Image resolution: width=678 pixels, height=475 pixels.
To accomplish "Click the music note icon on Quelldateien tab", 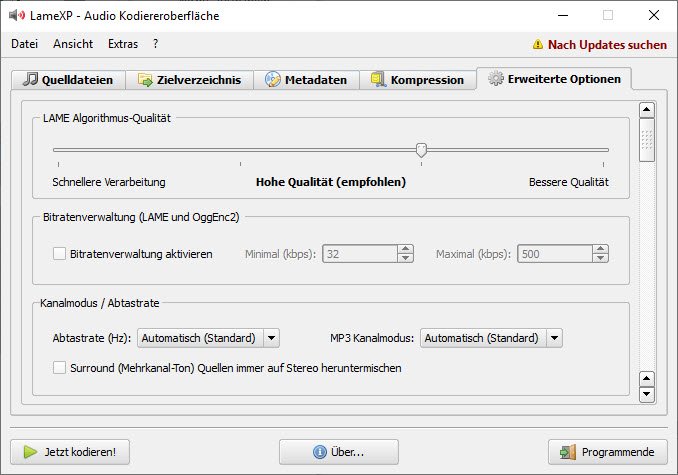I will click(31, 80).
